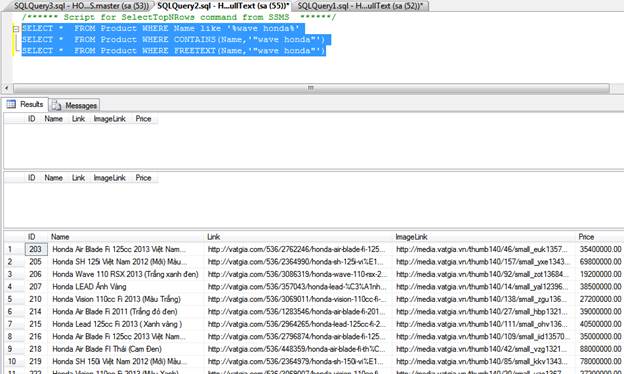Select the Honda Lead 125cc Fi 2013 name cell
624x374 pixels.
click(126, 324)
